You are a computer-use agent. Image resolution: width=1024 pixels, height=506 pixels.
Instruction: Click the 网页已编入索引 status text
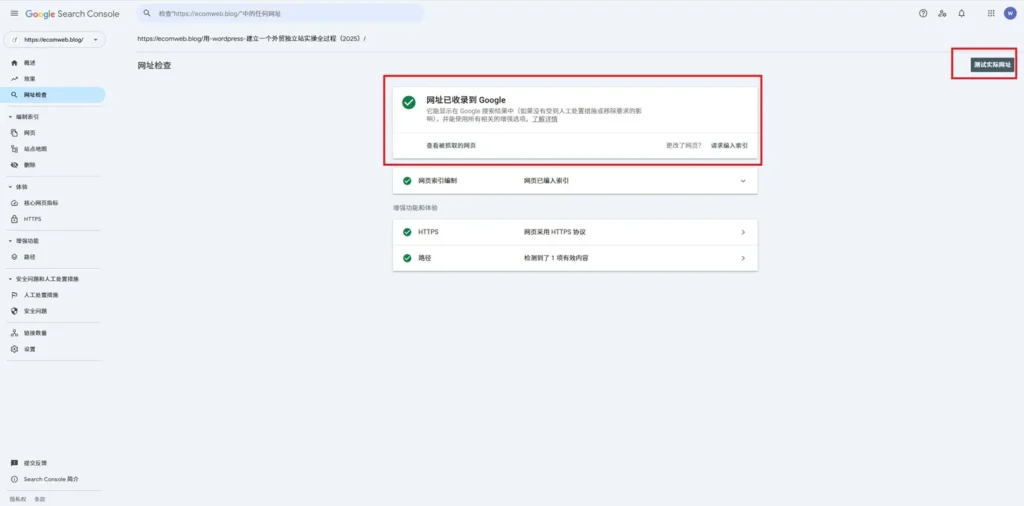tap(546, 181)
